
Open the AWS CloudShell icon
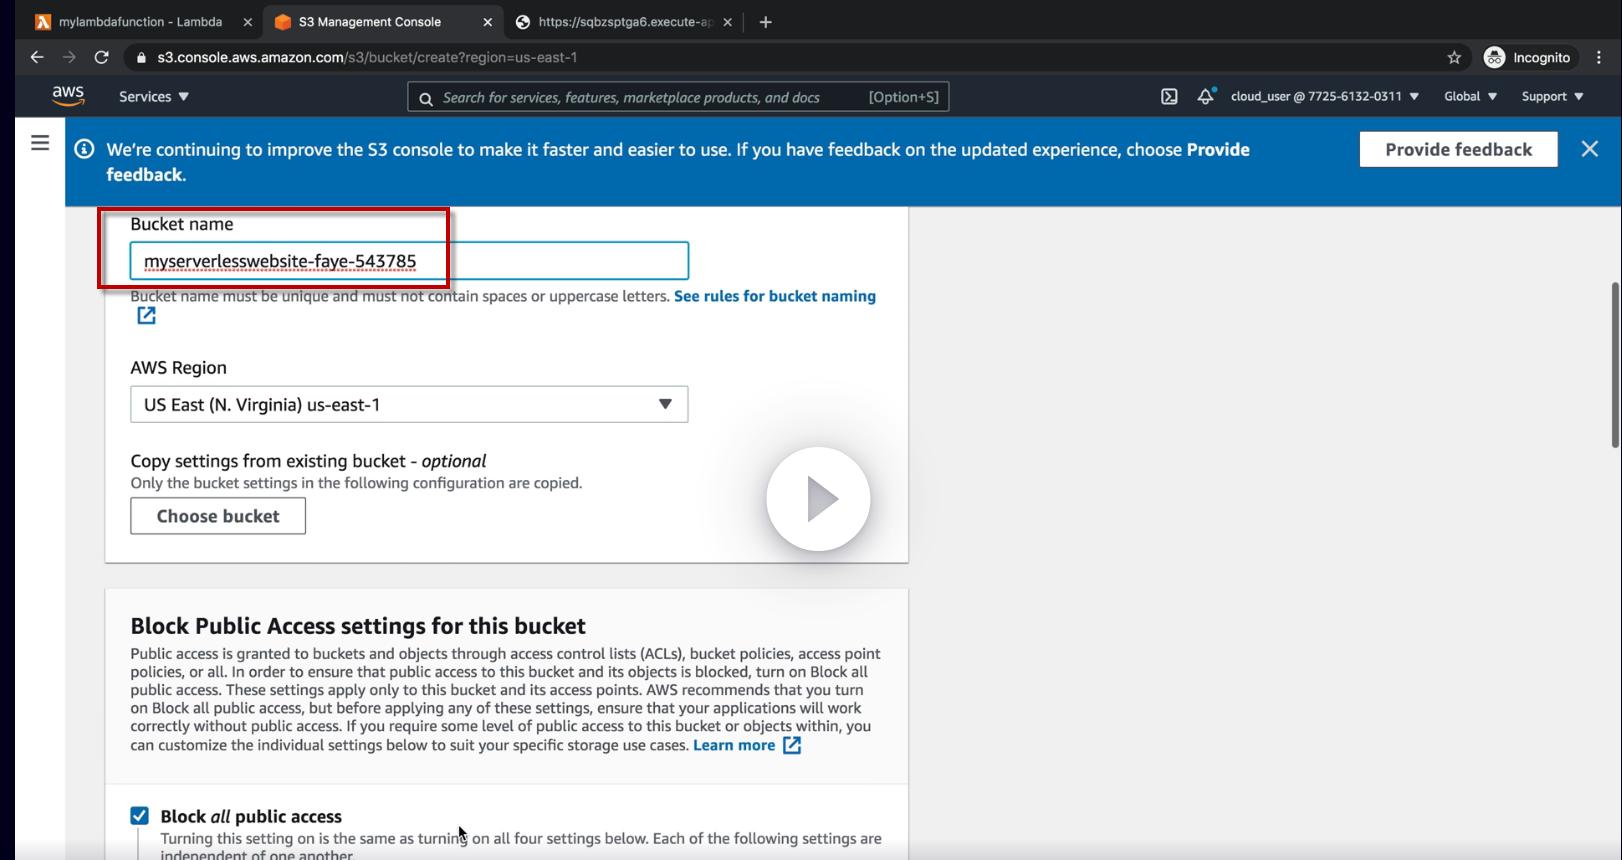[1169, 97]
